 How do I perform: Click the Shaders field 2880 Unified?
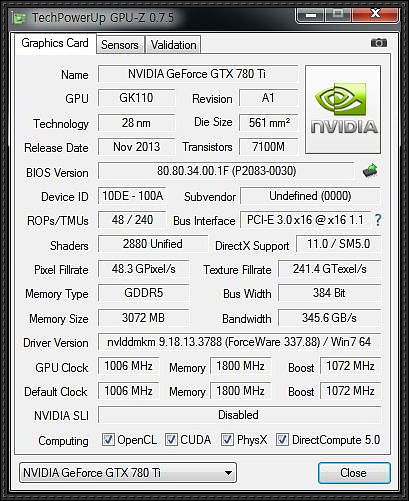[x=153, y=244]
